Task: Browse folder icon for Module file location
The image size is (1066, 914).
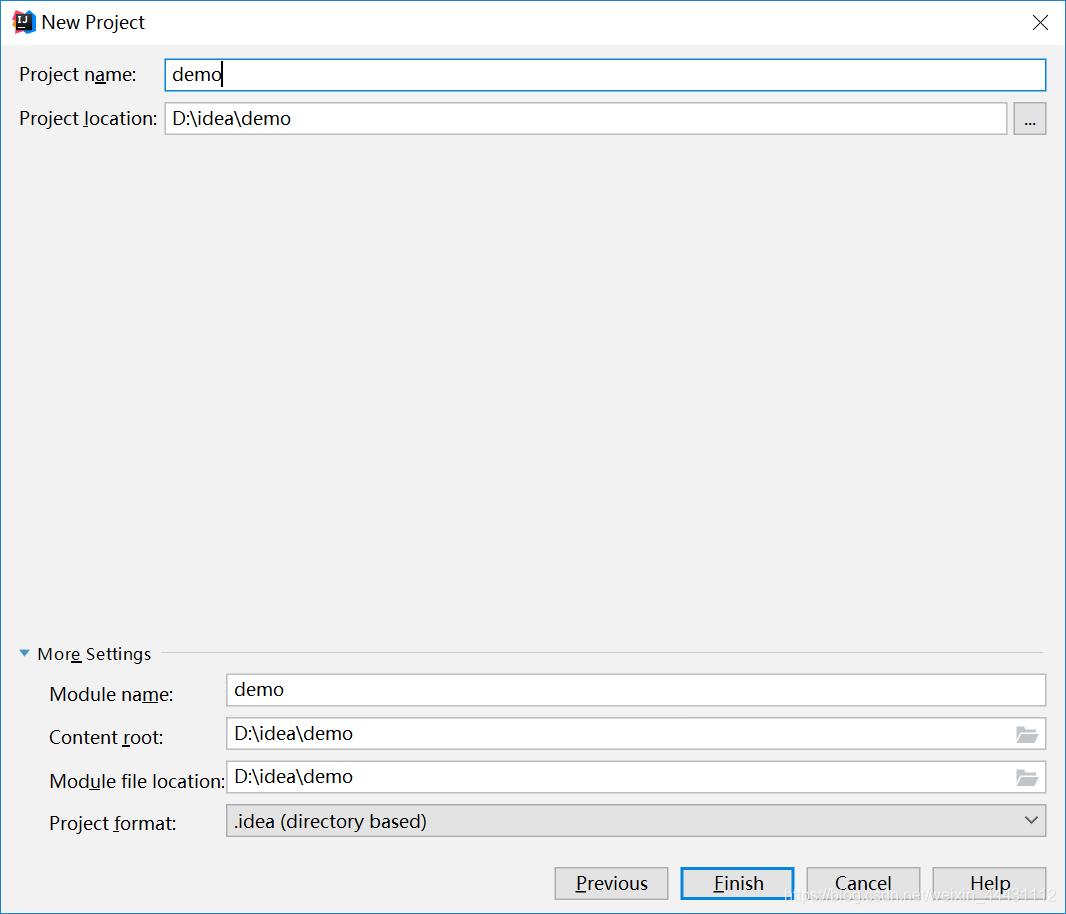Action: pyautogui.click(x=1027, y=777)
